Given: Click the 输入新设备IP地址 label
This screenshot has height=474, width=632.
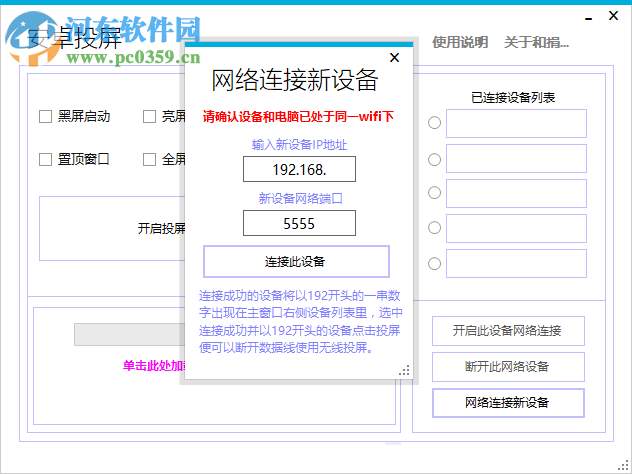Looking at the screenshot, I should pos(299,145).
